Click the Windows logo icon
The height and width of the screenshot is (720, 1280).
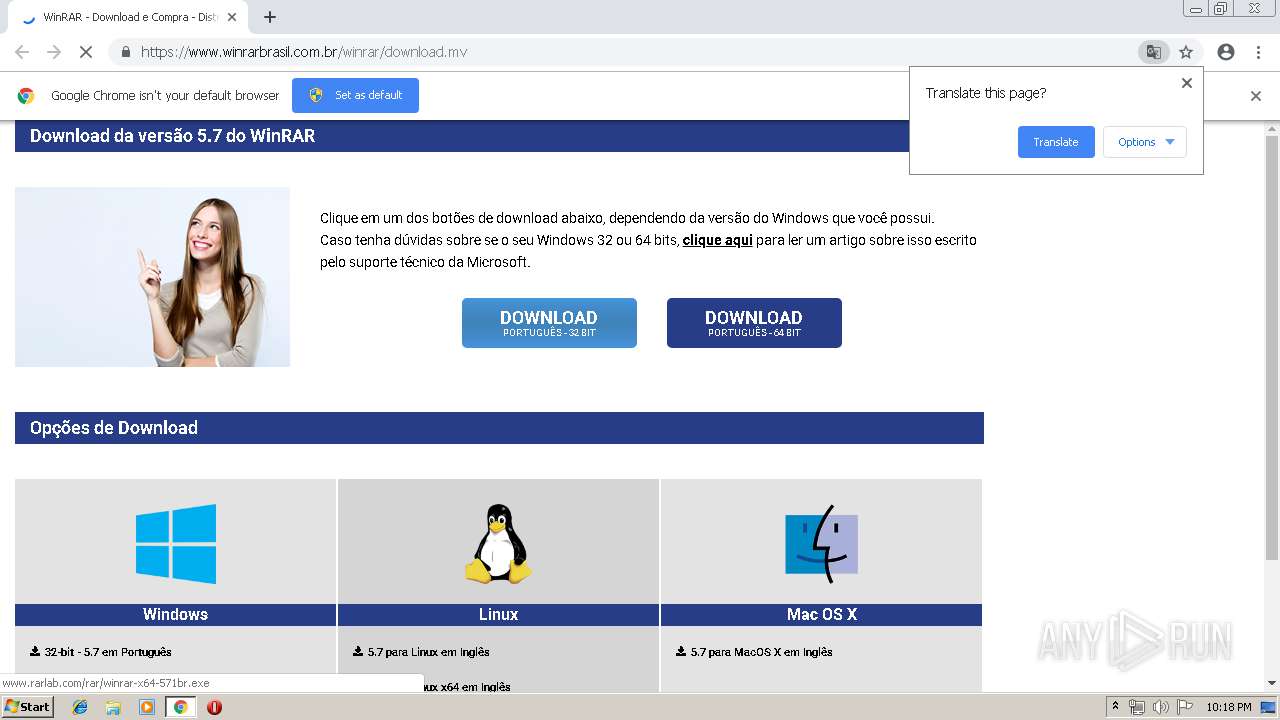click(x=176, y=544)
